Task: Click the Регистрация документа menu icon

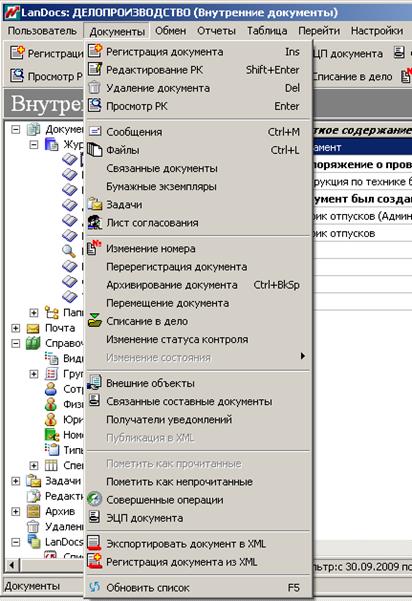Action: (95, 51)
